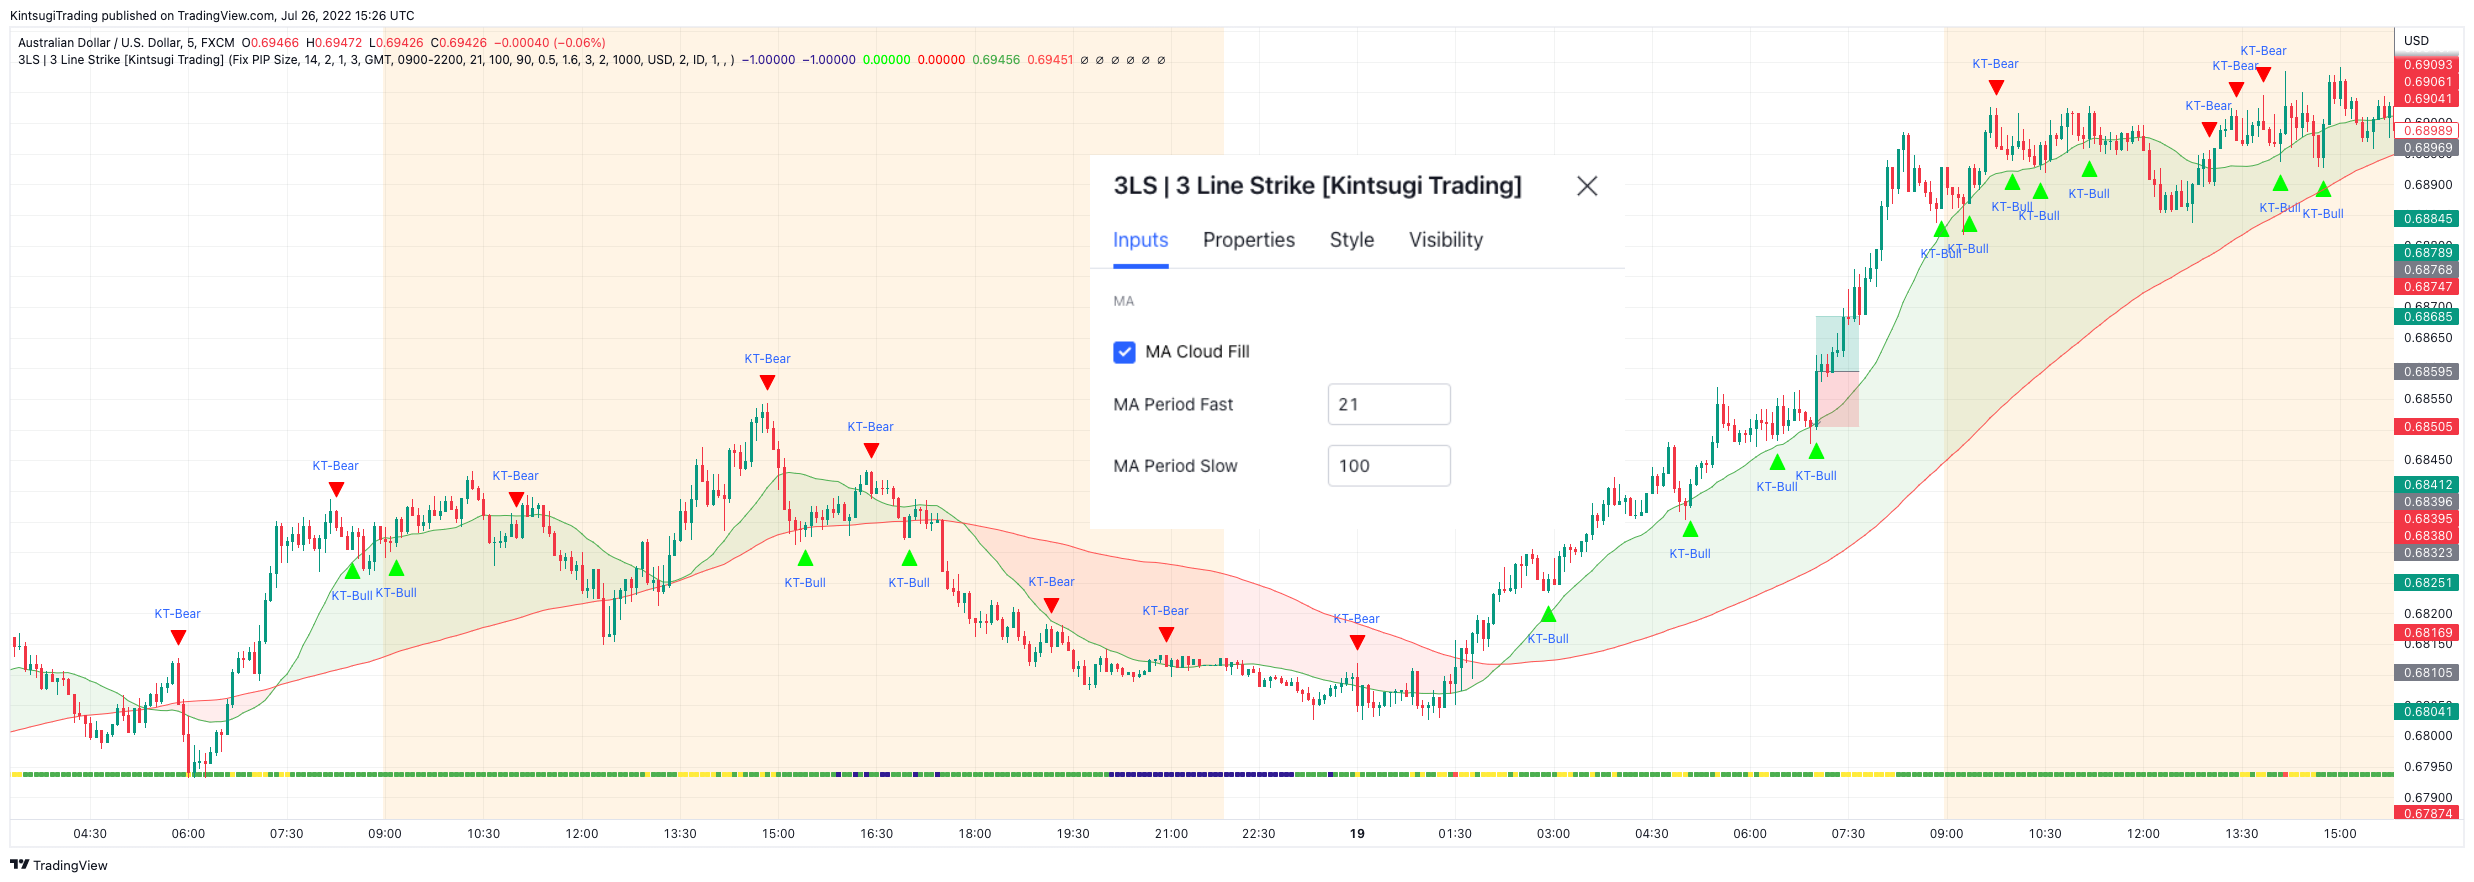Viewport: 2474px width, 882px height.
Task: Click the 0.68595 gray price tag
Action: pyautogui.click(x=2427, y=372)
